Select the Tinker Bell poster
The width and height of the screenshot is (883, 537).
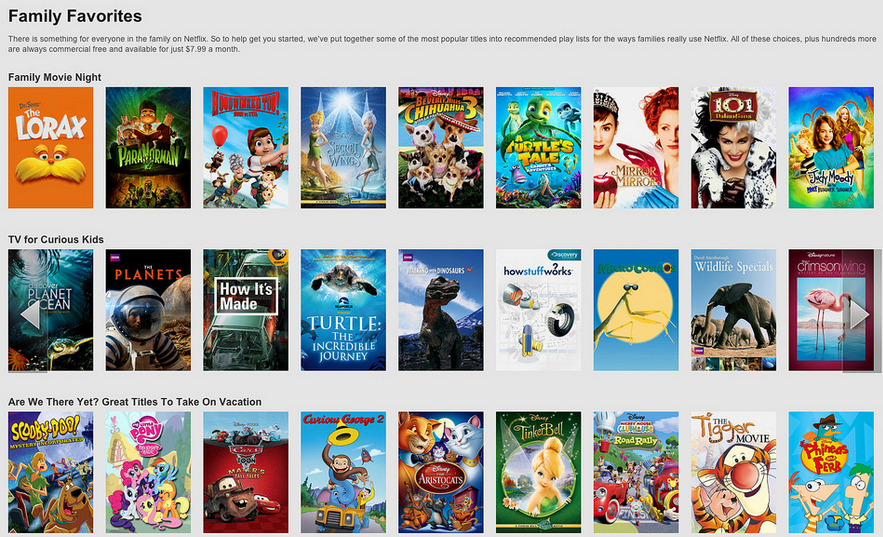tap(538, 472)
